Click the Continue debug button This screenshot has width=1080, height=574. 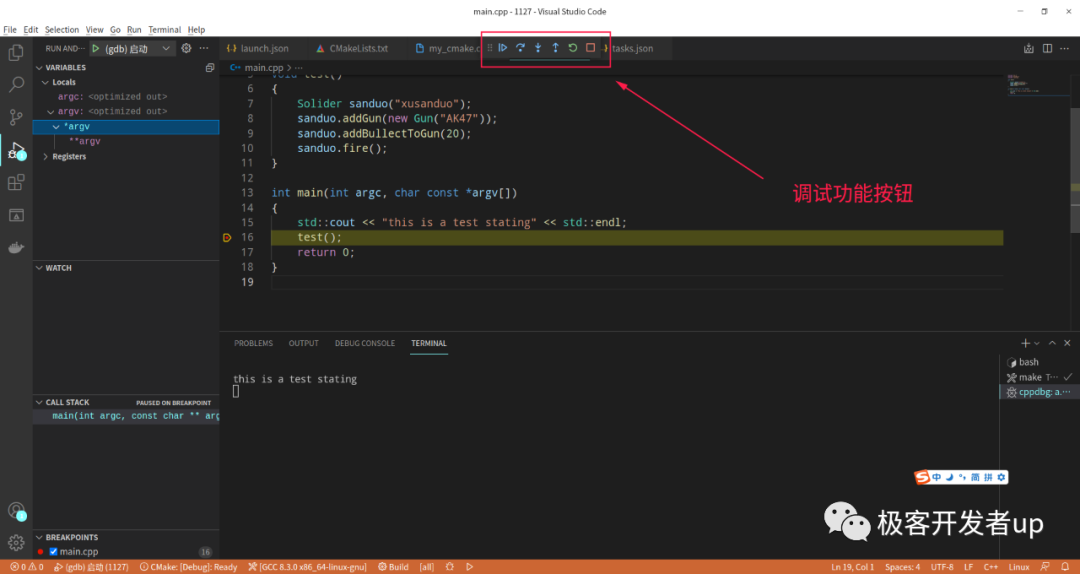(x=503, y=48)
